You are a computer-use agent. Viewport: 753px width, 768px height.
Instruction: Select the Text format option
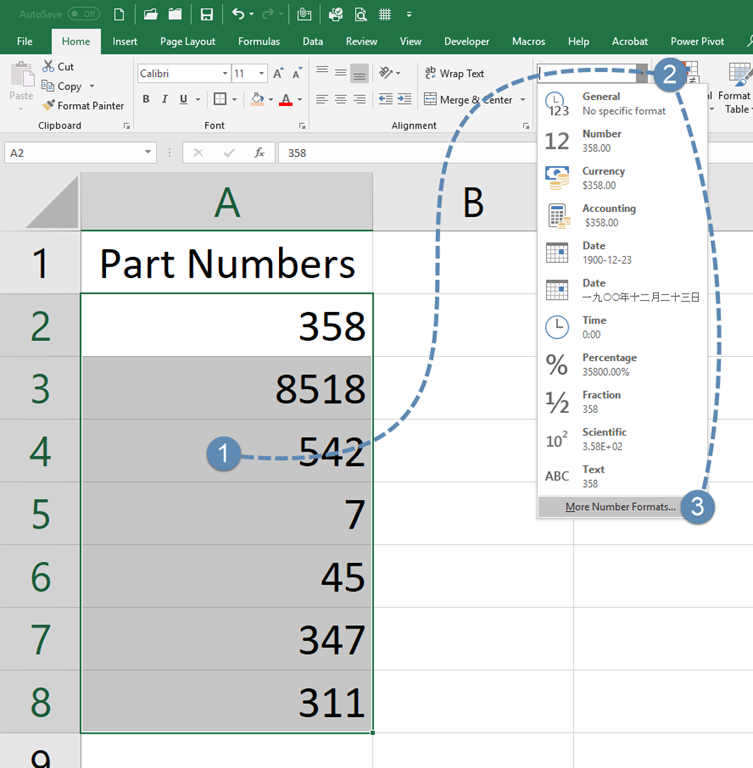[593, 476]
